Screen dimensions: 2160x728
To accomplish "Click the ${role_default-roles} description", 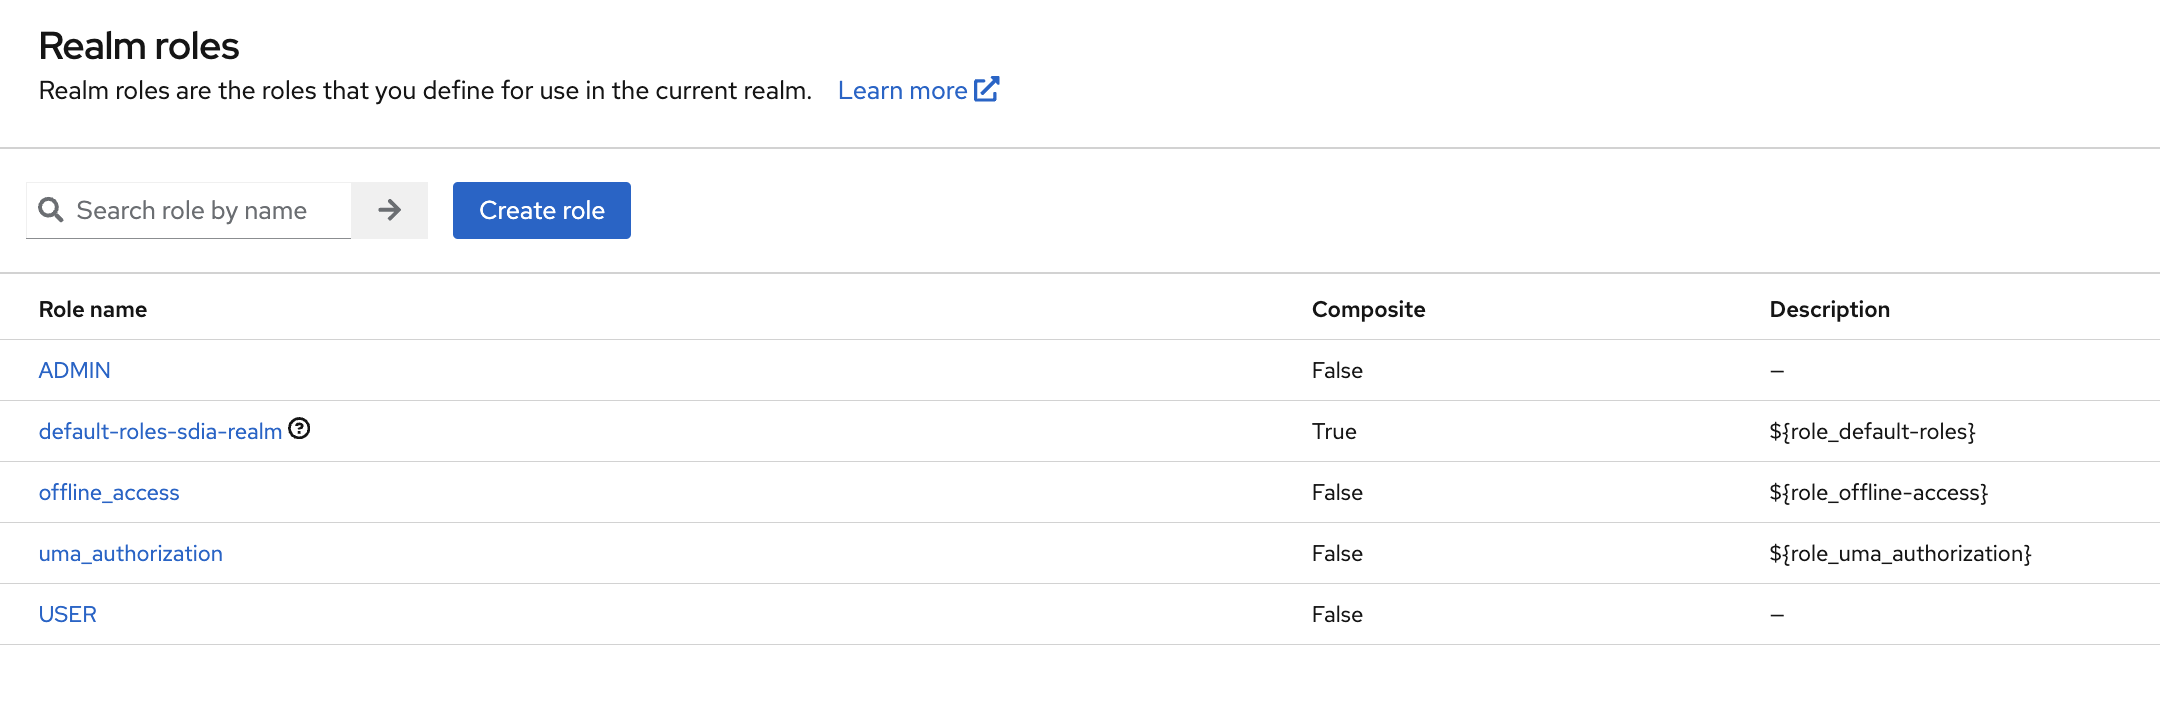I will point(1872,431).
